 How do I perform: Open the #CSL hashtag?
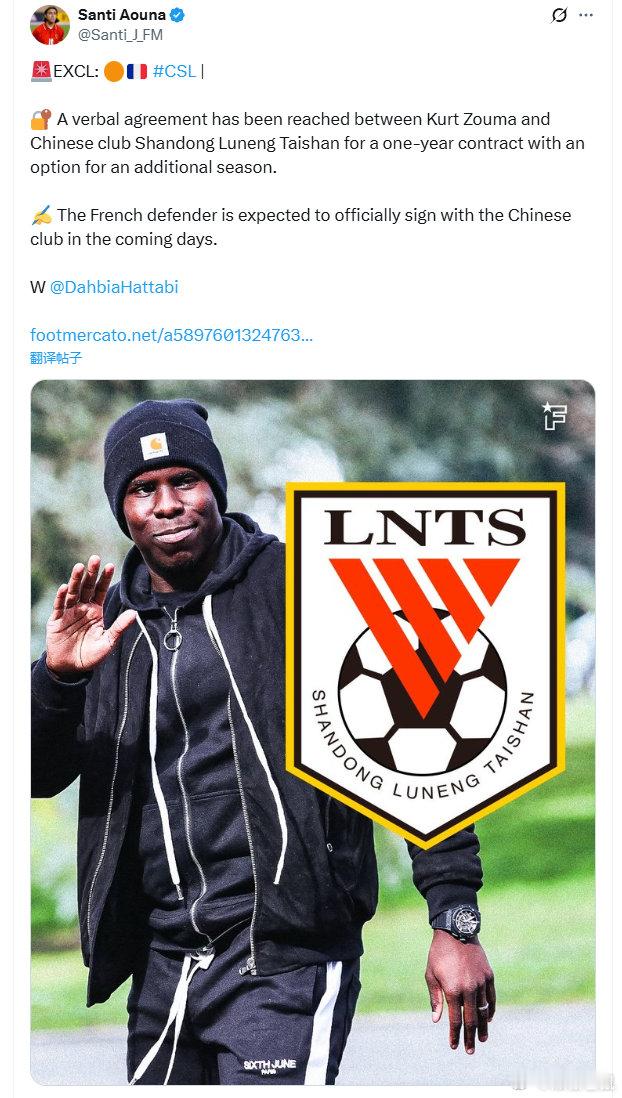point(174,71)
